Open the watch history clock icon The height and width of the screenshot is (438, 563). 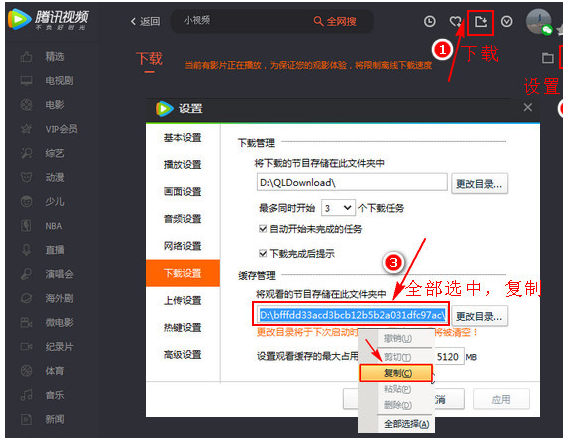click(429, 22)
